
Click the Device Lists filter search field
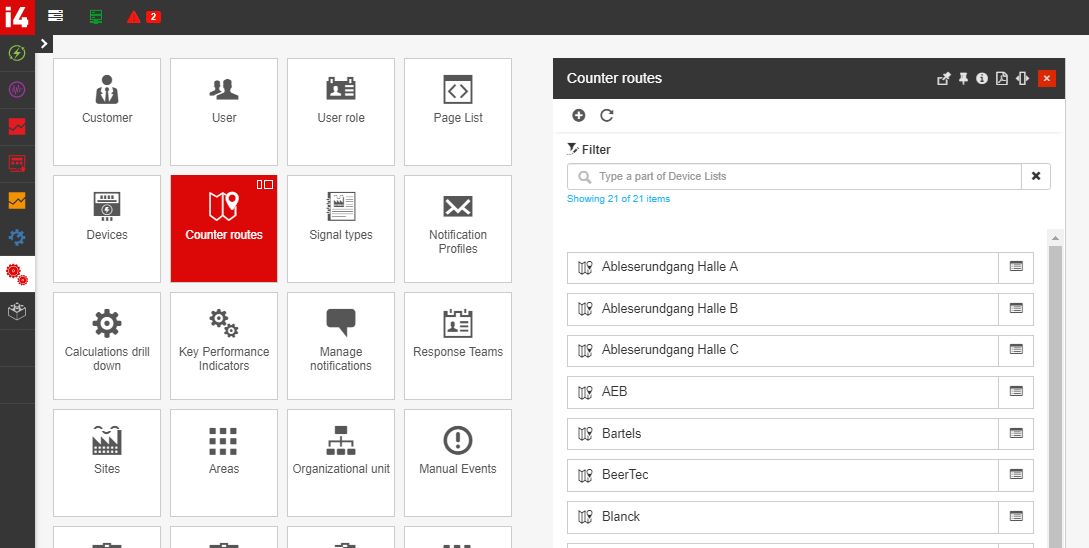[x=794, y=176]
